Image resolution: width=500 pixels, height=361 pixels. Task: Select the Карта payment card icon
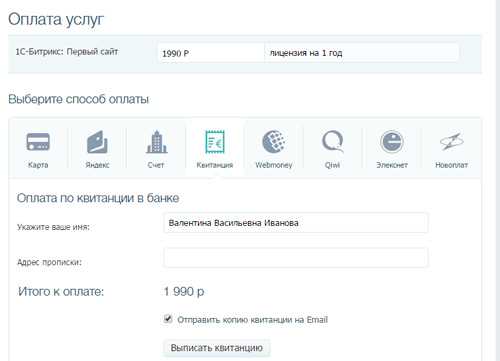[38, 142]
